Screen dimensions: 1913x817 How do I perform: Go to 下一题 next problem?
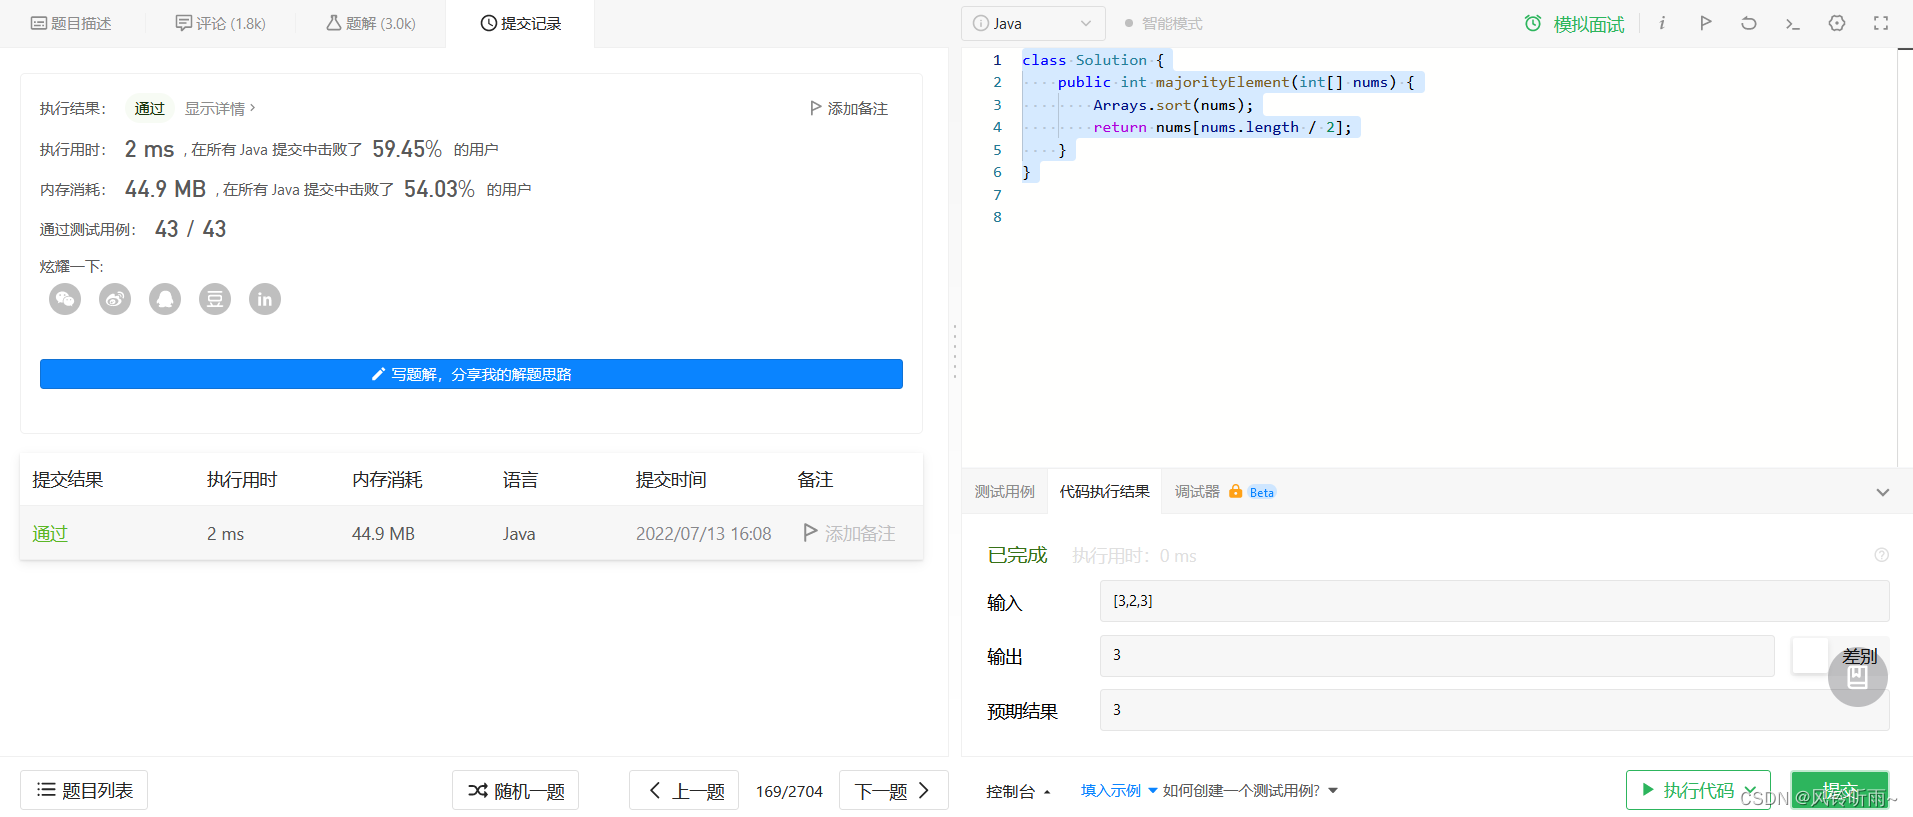[x=893, y=790]
